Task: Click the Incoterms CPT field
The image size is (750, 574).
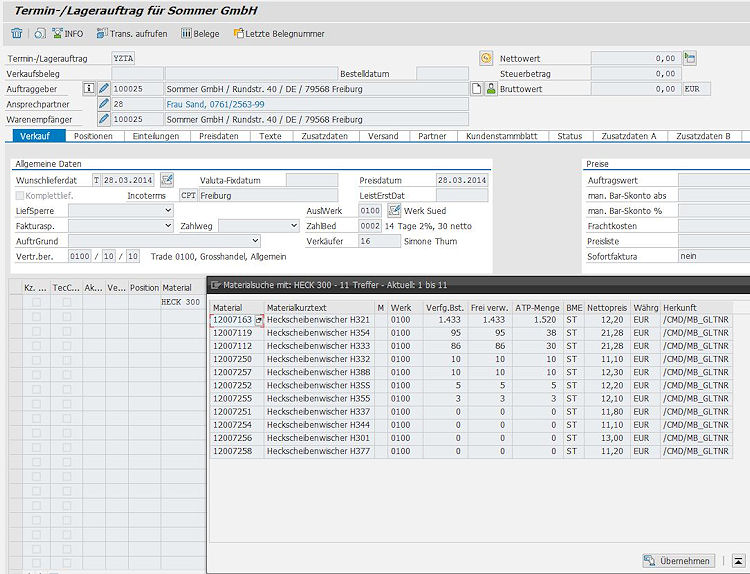Action: point(188,195)
